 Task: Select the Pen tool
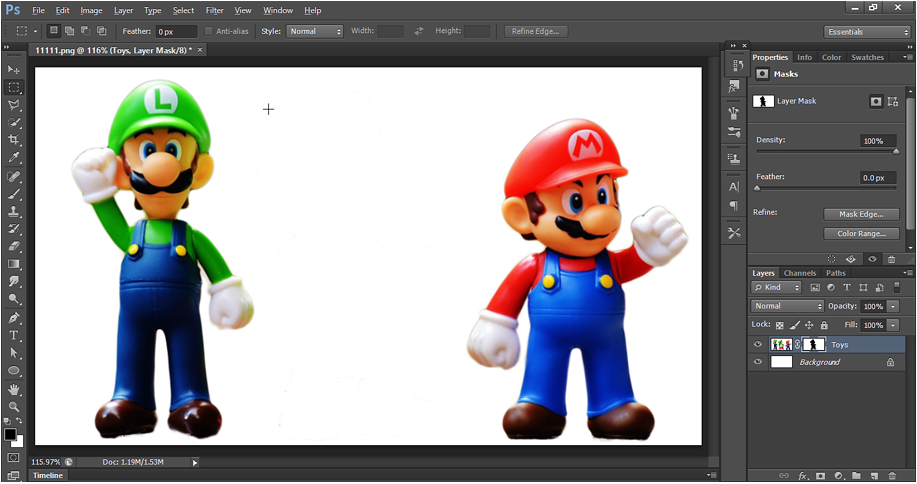13,318
